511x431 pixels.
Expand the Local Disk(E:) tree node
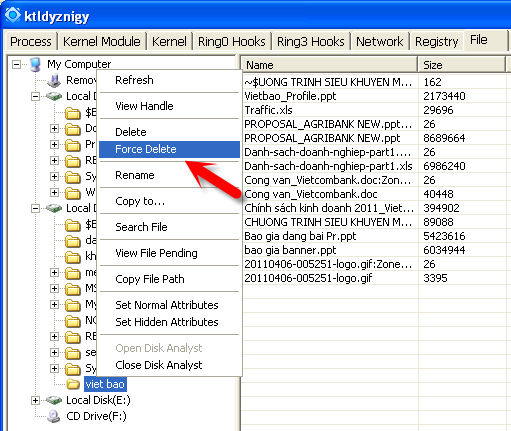click(x=35, y=400)
